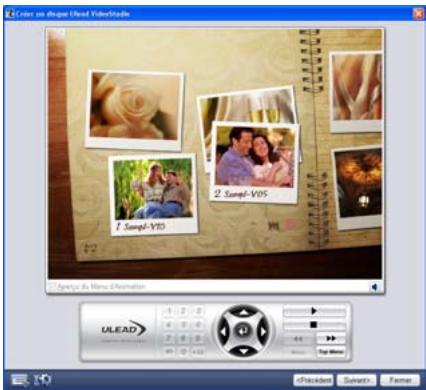Proceed with the Suivant button
This screenshot has width=426, height=390.
pos(356,380)
